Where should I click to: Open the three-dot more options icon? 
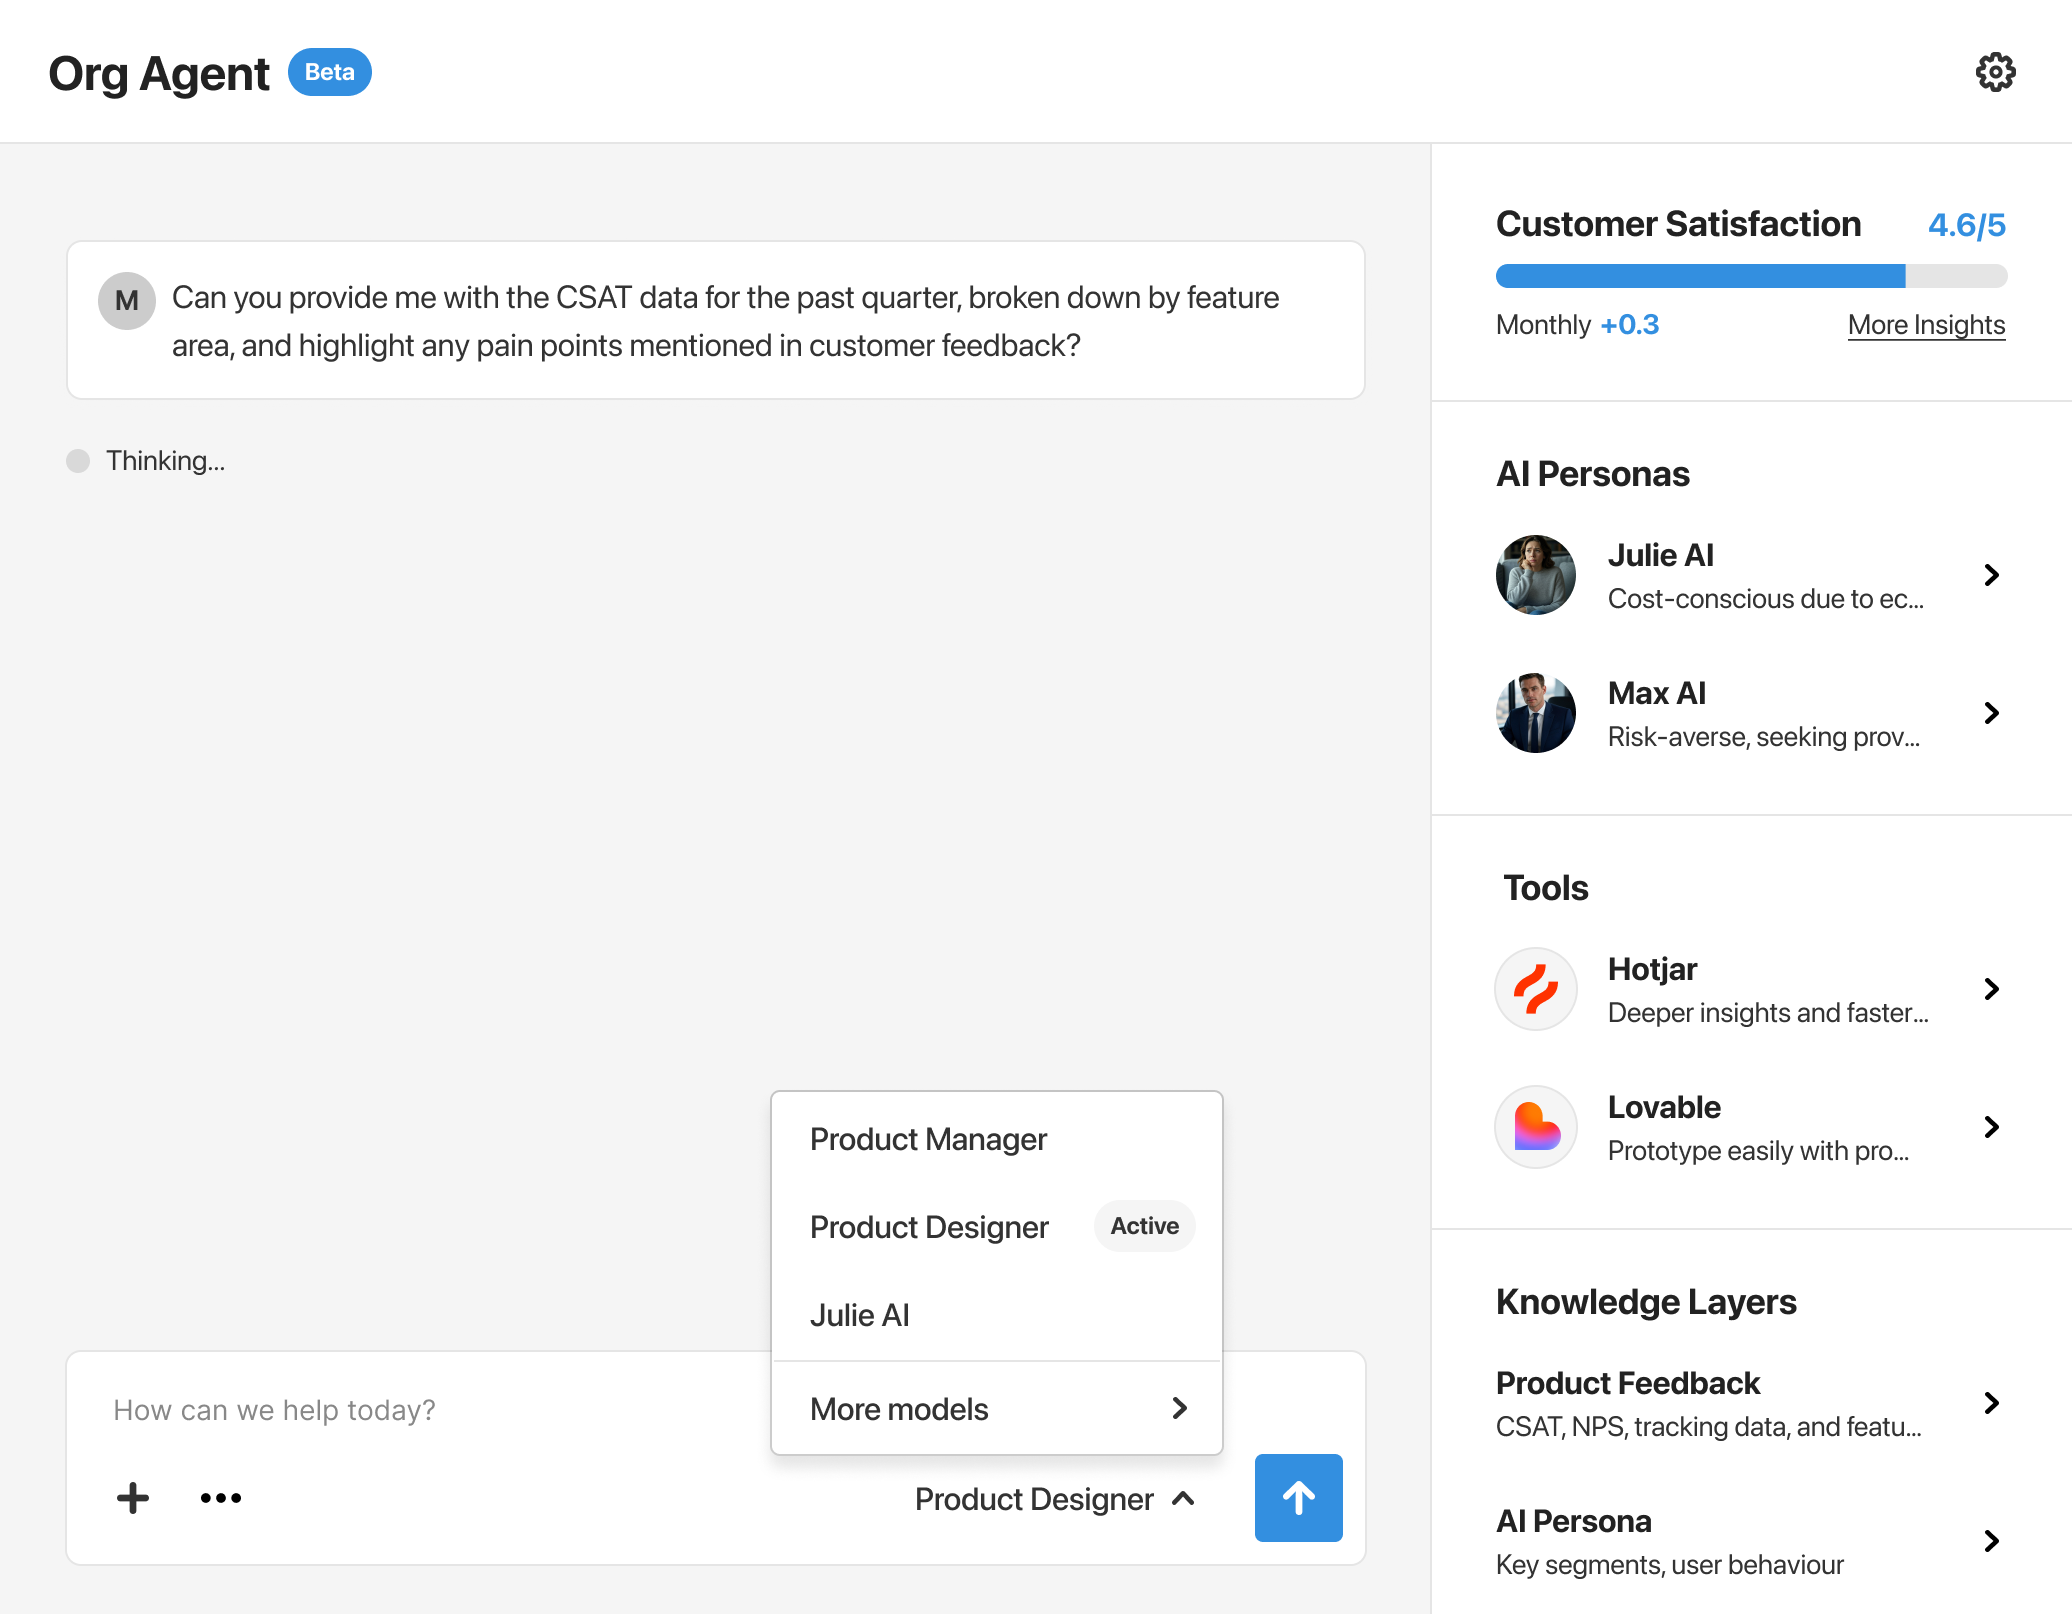click(220, 1498)
